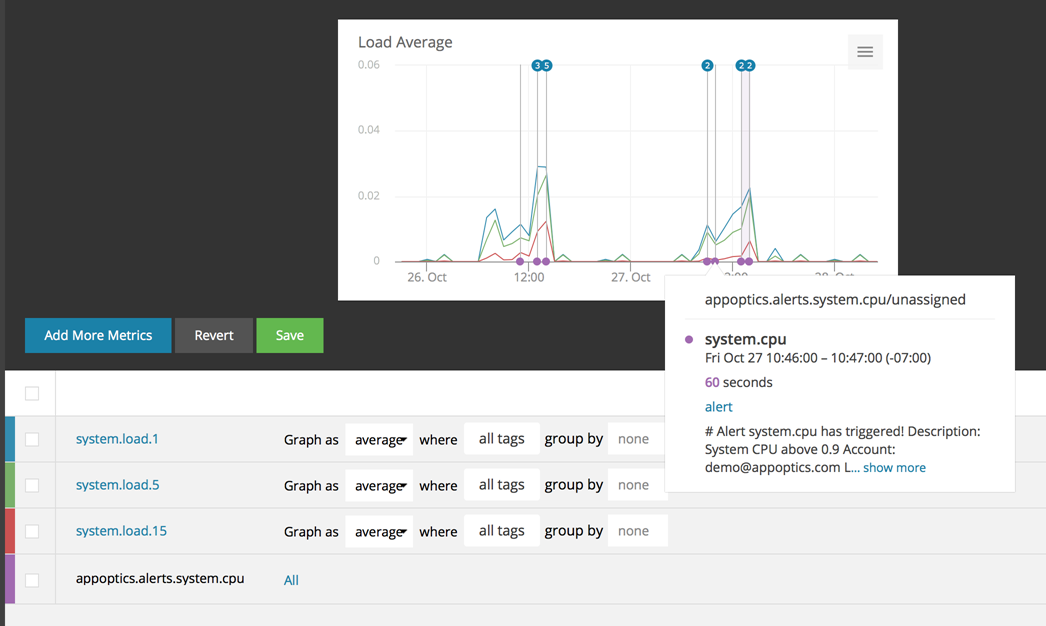Tick the select-all checkbox in the table header
This screenshot has height=626, width=1046.
click(x=32, y=393)
